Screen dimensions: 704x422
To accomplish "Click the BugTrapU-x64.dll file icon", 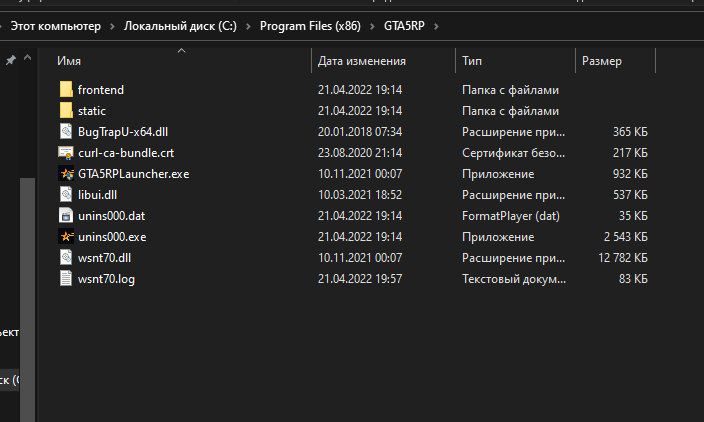I will click(66, 132).
